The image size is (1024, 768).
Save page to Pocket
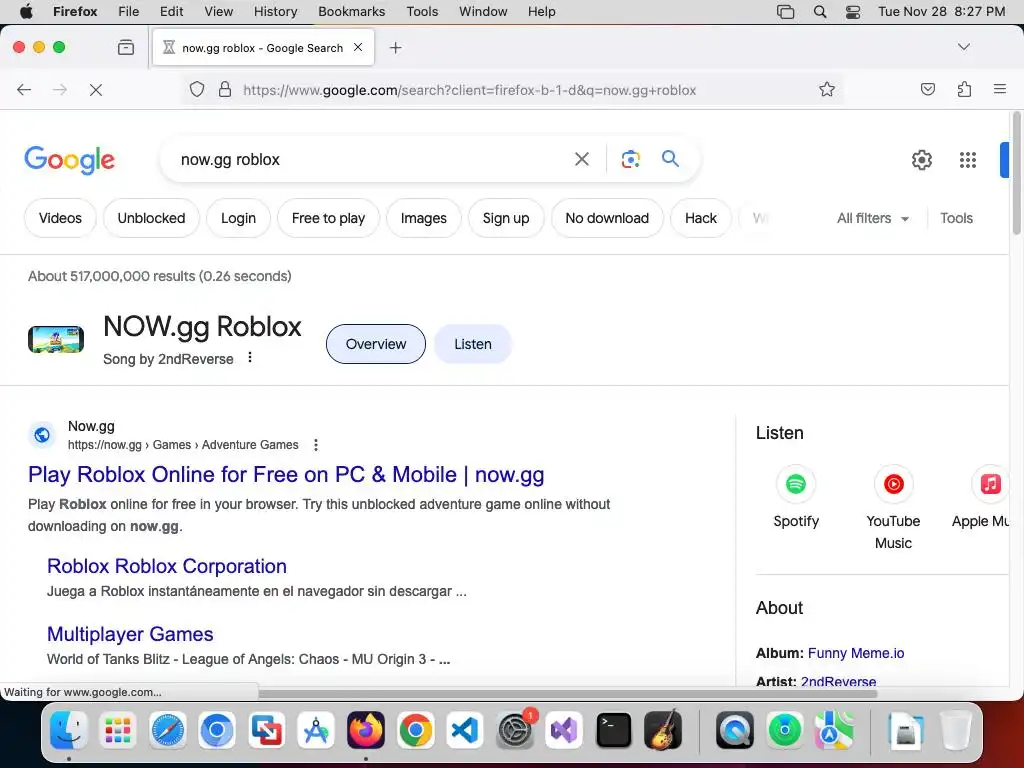[x=927, y=89]
